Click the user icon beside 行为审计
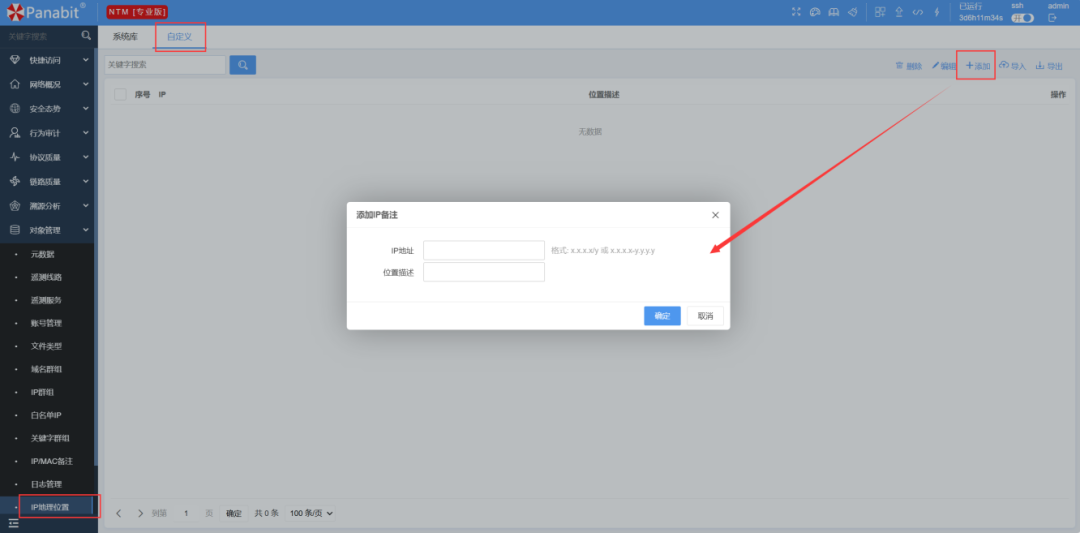The image size is (1080, 533). pos(15,133)
